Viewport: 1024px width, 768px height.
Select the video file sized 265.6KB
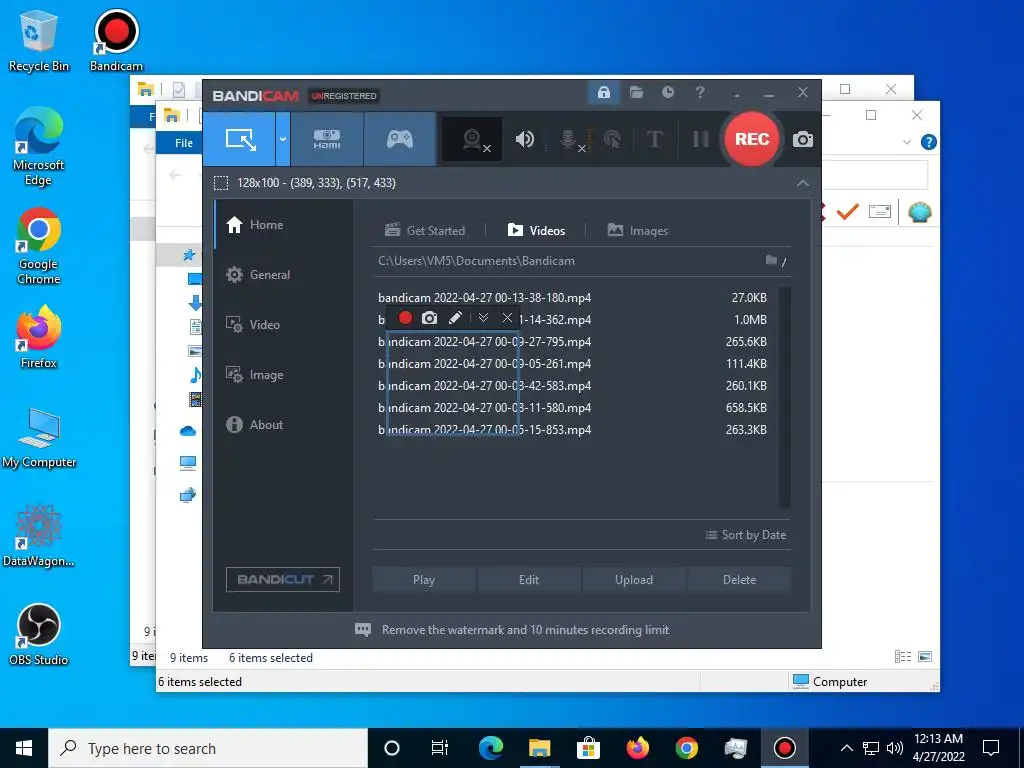click(x=572, y=342)
